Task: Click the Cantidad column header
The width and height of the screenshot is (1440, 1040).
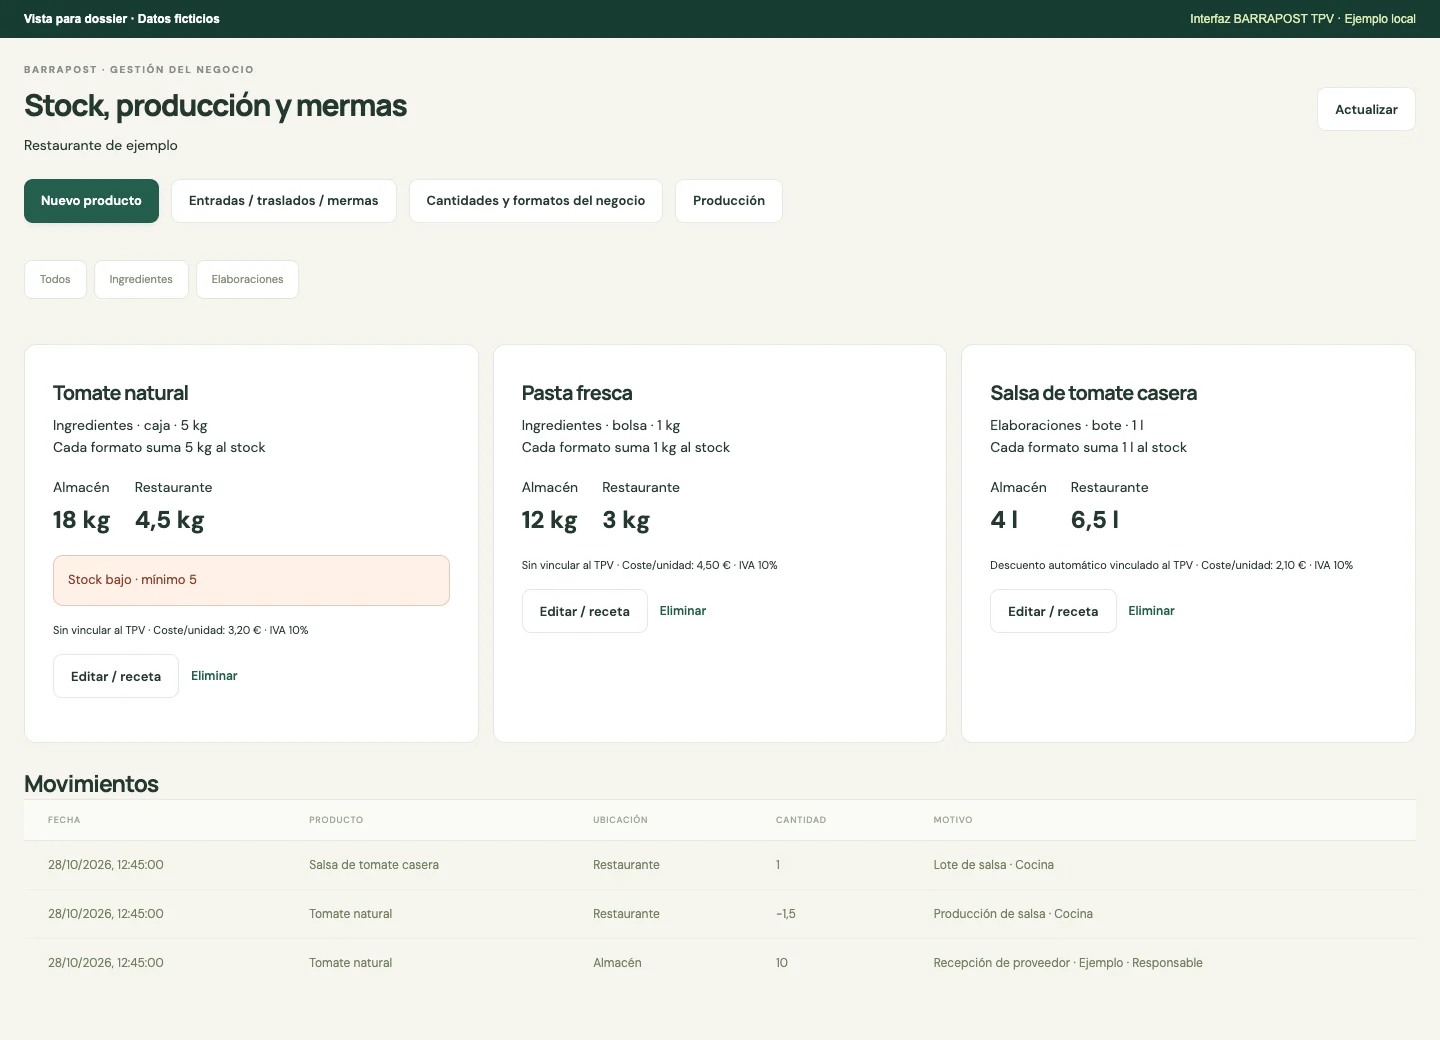Action: pyautogui.click(x=801, y=820)
